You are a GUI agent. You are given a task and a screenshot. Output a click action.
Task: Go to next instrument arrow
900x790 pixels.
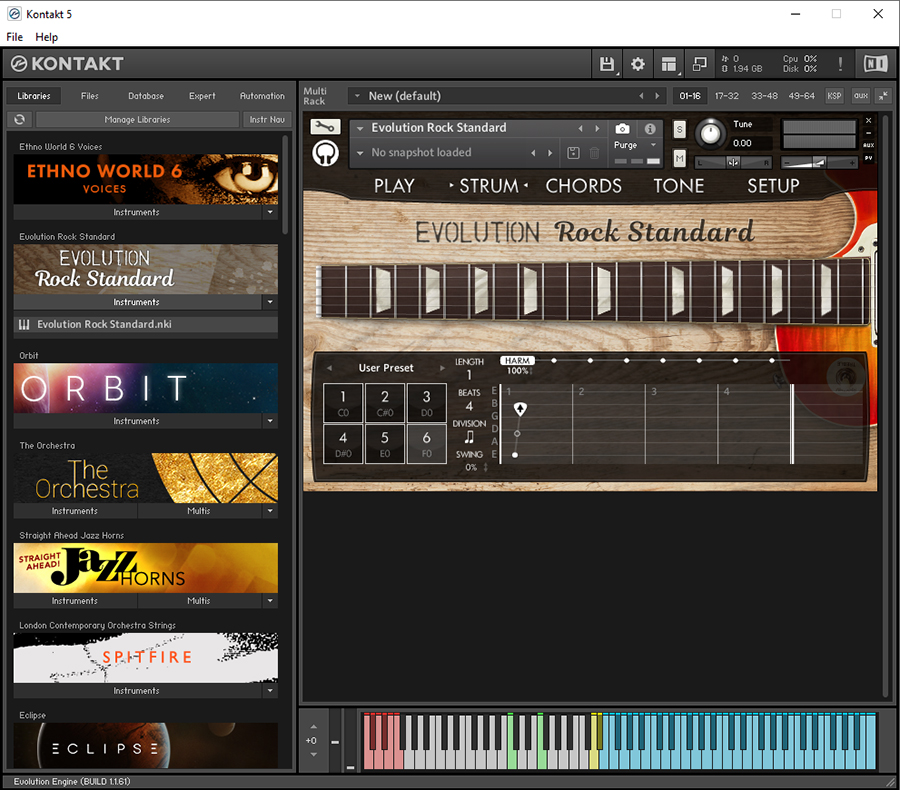(597, 129)
